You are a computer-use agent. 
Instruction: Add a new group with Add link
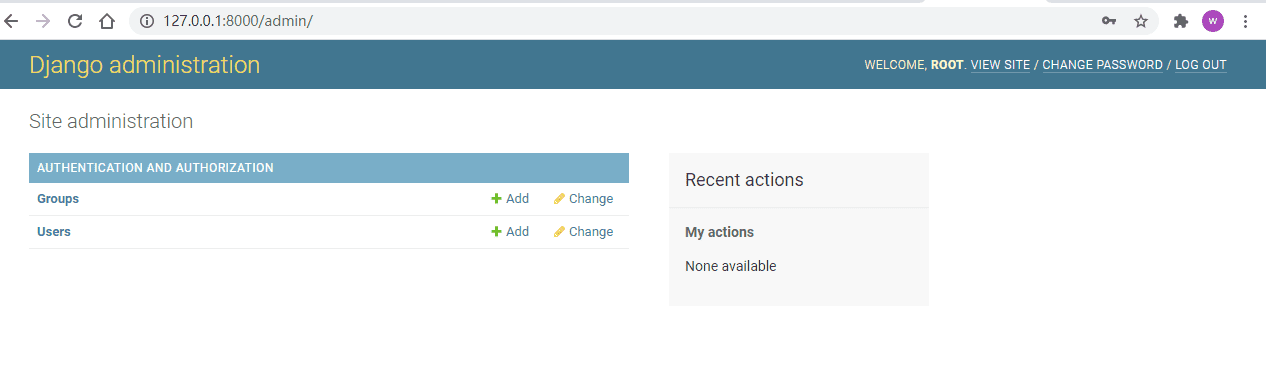[x=510, y=199]
